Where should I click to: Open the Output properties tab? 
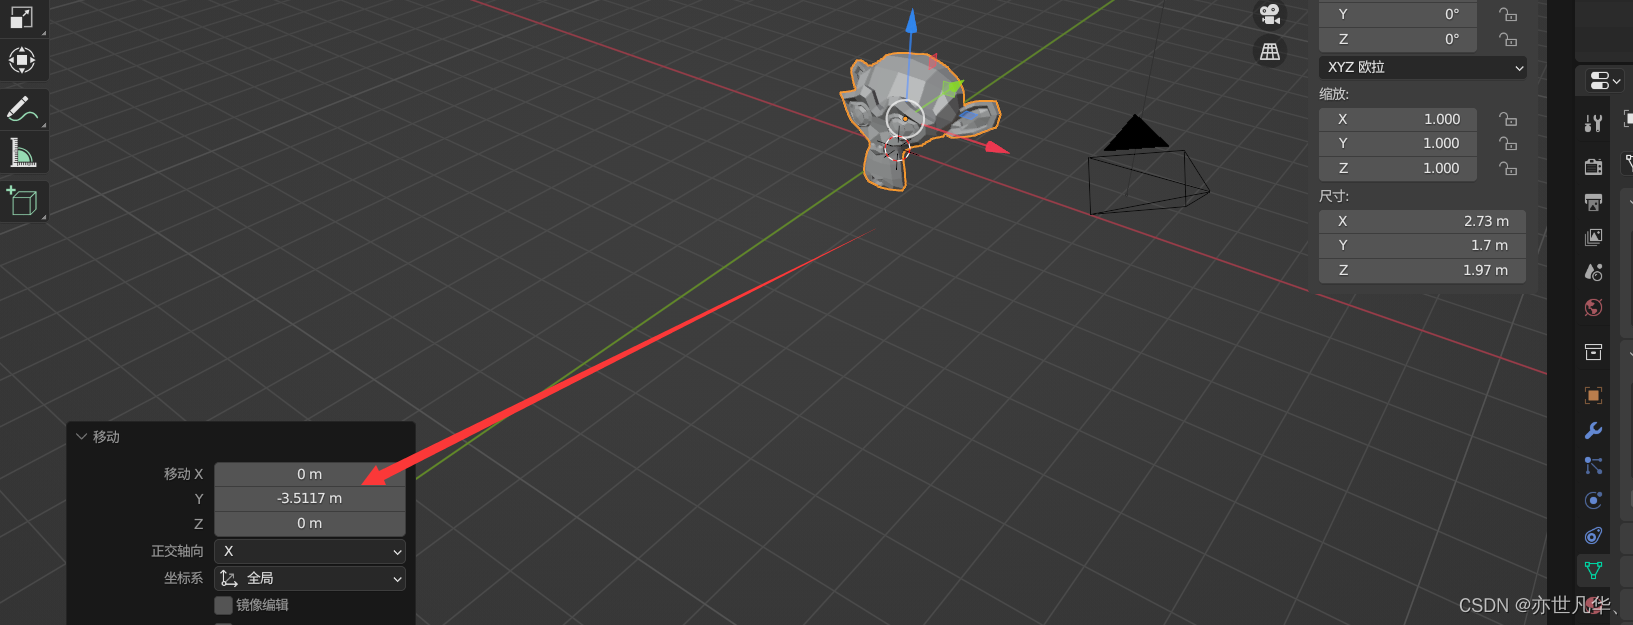[1593, 202]
